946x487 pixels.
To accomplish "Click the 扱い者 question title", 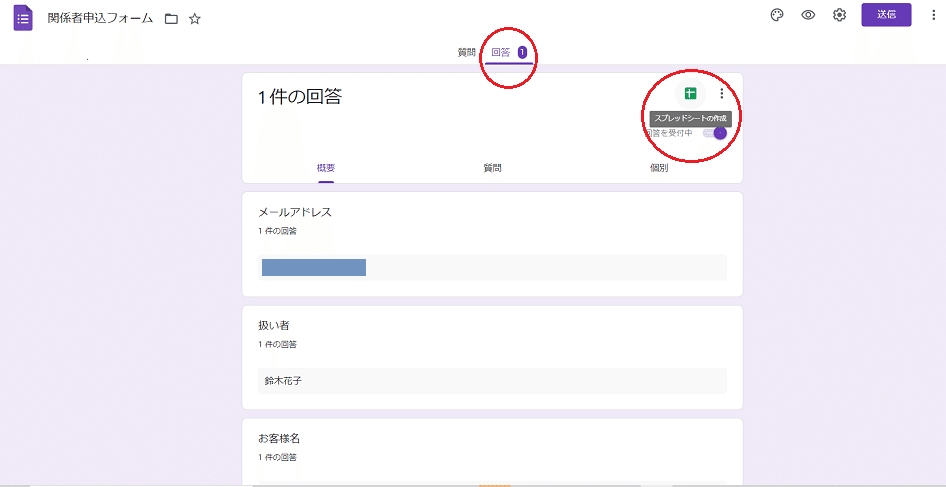I will [x=274, y=325].
